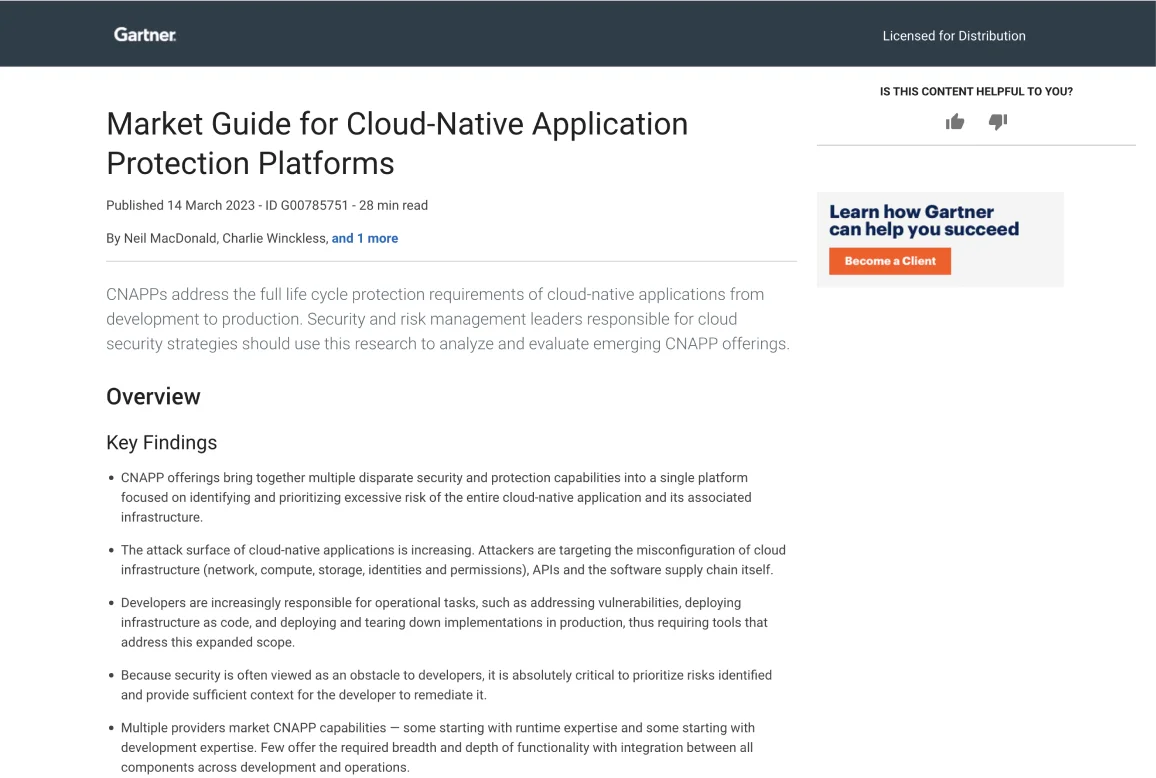Select the Overview section heading
This screenshot has width=1156, height=778.
click(153, 396)
